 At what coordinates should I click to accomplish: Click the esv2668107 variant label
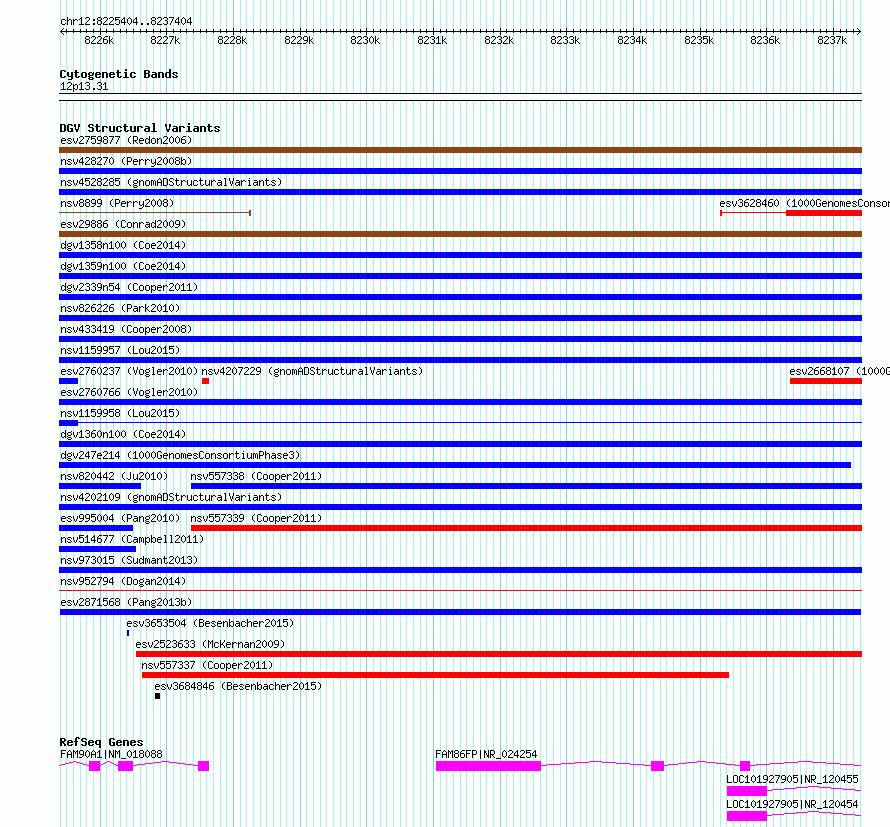tap(839, 371)
